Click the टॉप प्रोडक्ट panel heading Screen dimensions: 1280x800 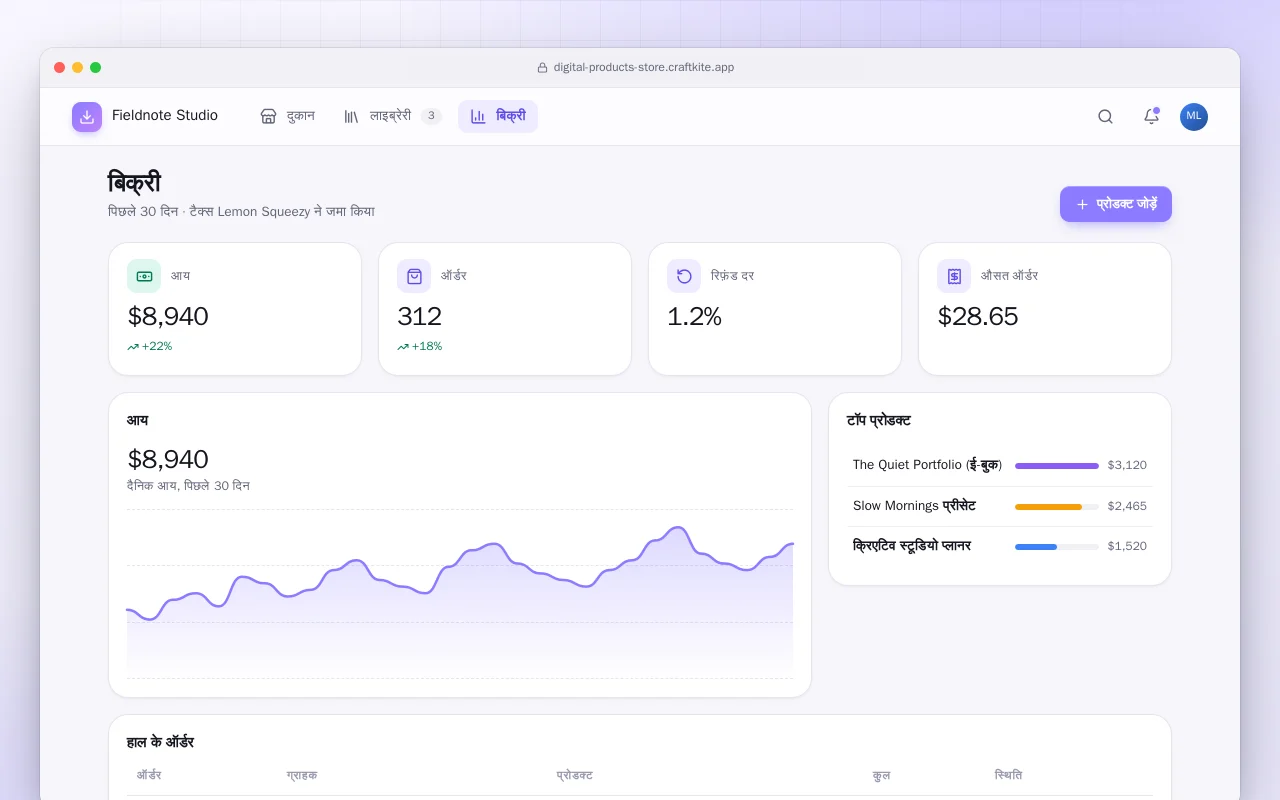879,421
